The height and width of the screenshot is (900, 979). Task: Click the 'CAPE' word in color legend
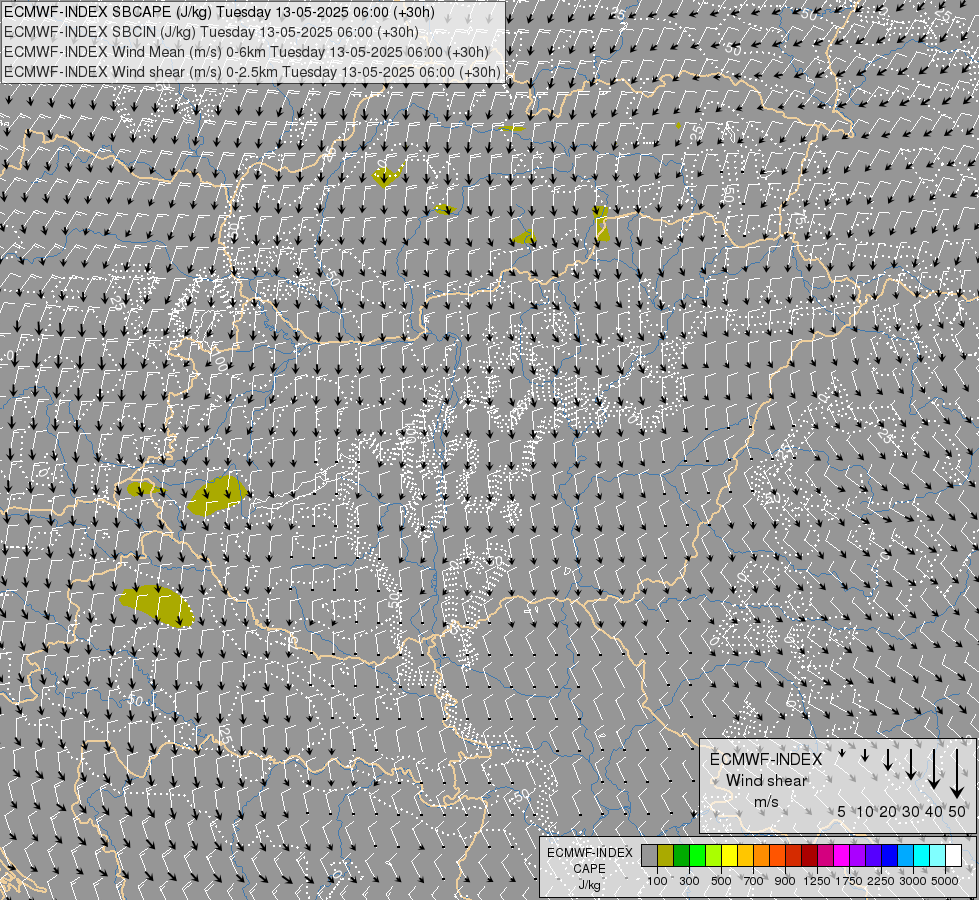click(x=589, y=869)
